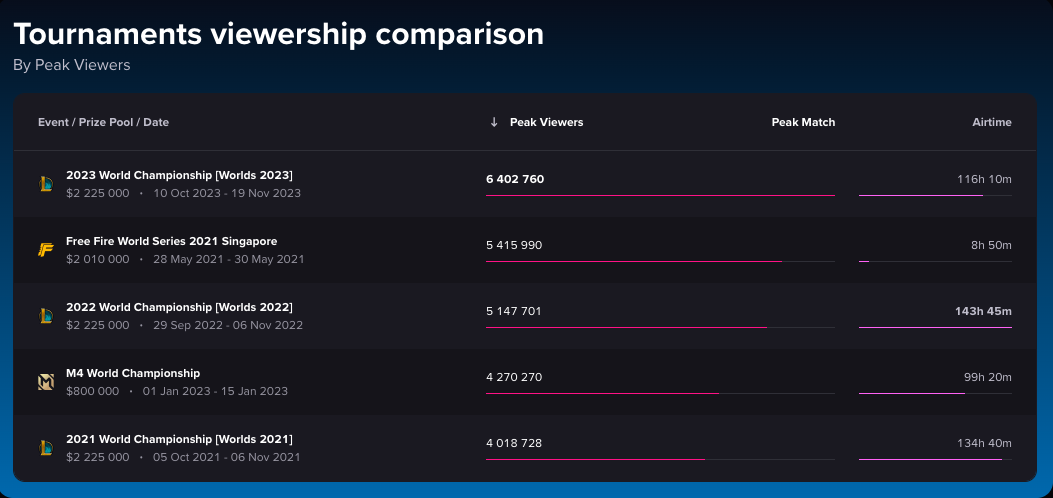Sort by Peak Viewers column header
Viewport: 1053px width, 498px height.
pyautogui.click(x=546, y=122)
